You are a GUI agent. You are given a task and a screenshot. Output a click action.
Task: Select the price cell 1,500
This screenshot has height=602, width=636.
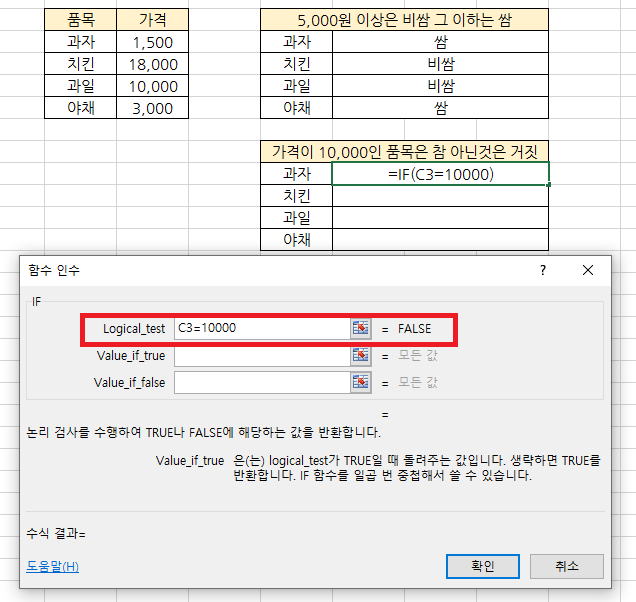[x=153, y=42]
